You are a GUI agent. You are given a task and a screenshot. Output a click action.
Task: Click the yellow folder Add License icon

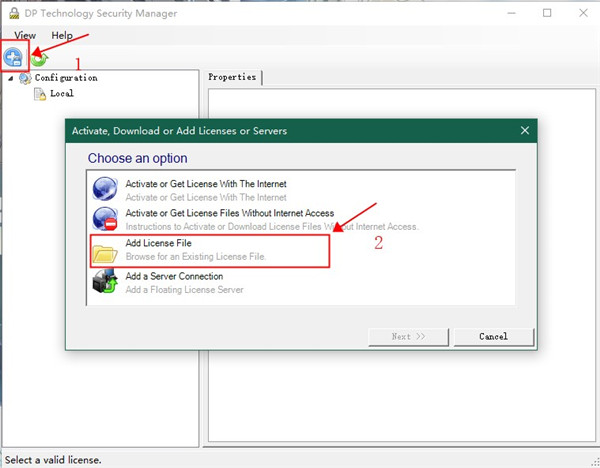pyautogui.click(x=105, y=254)
